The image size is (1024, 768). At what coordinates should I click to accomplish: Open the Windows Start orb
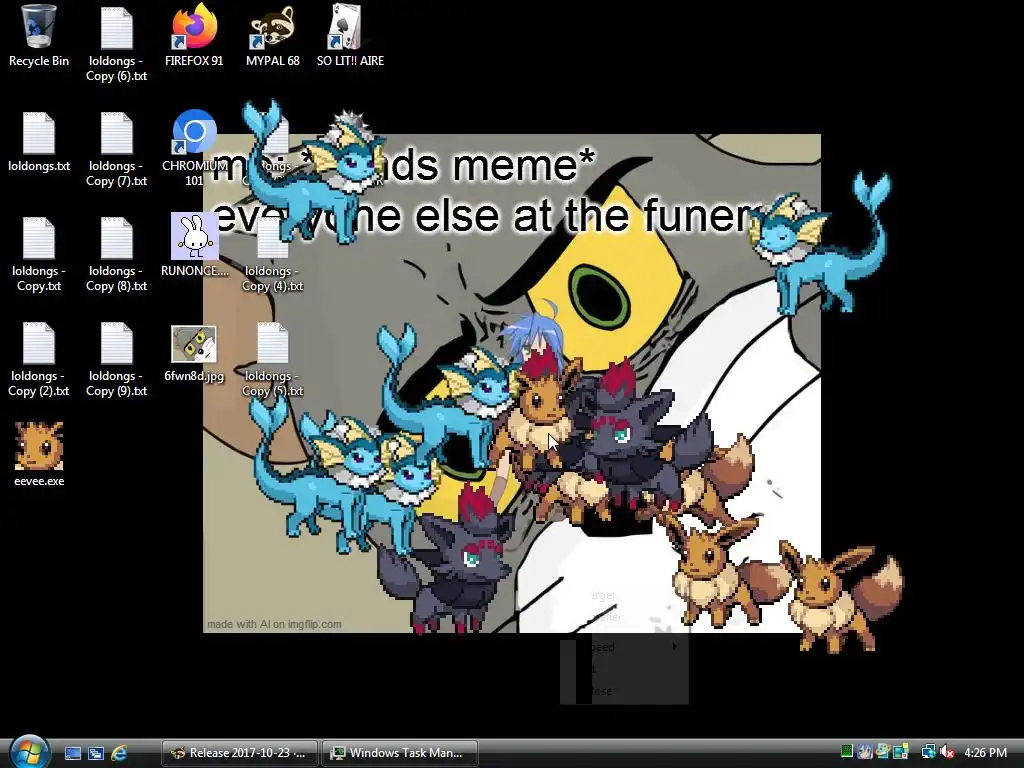click(x=29, y=752)
